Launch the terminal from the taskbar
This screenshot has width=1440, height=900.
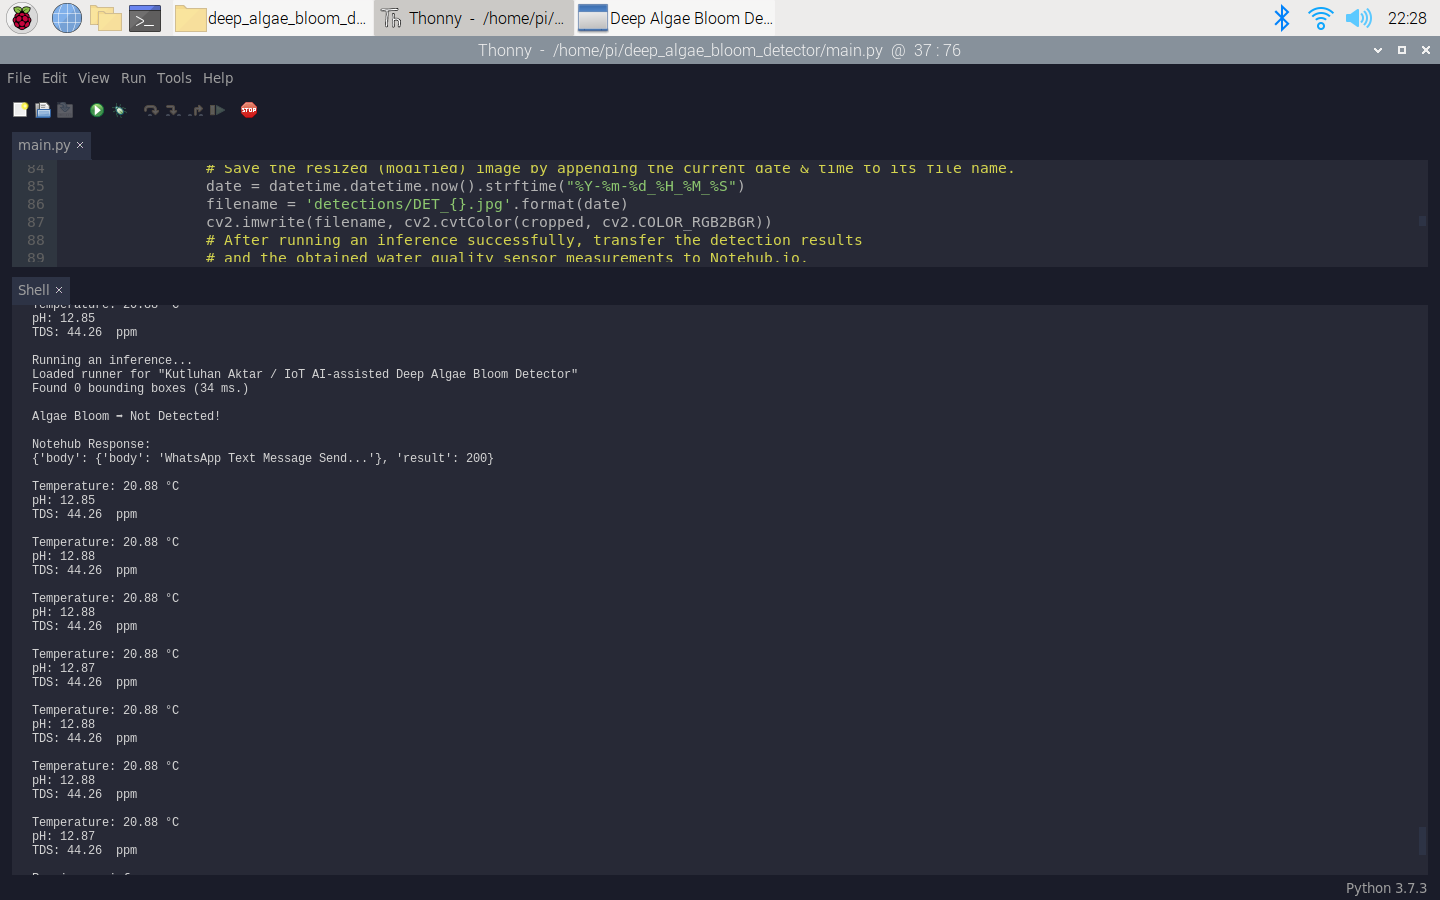[145, 18]
